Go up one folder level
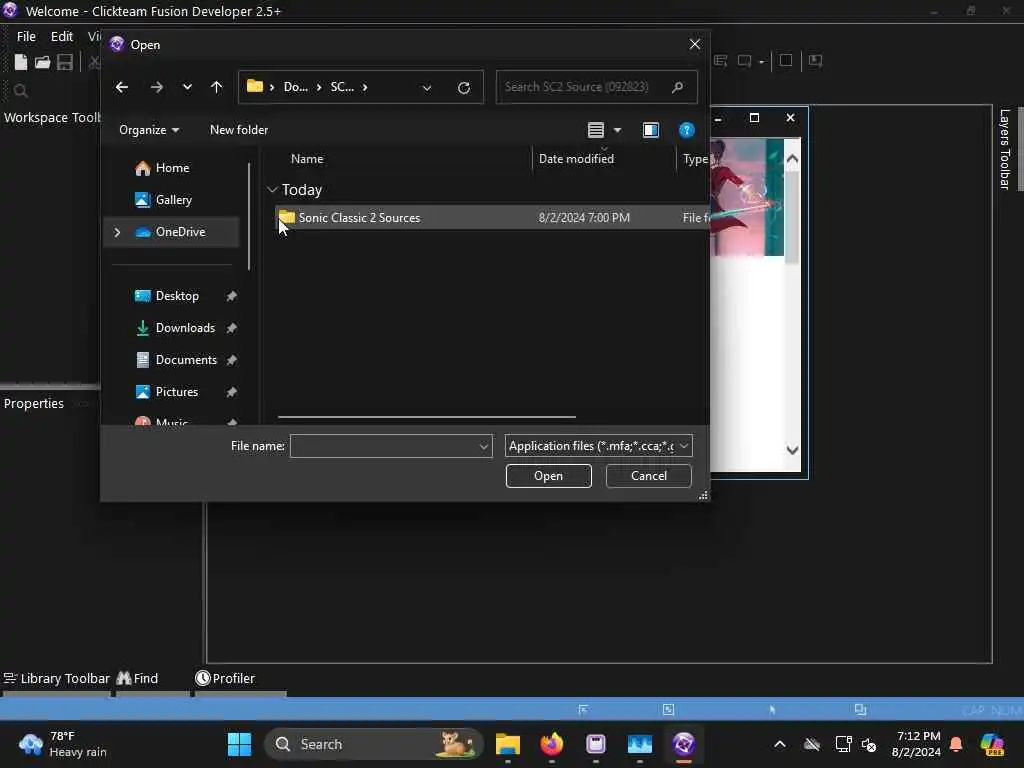Image resolution: width=1024 pixels, height=768 pixels. [217, 87]
